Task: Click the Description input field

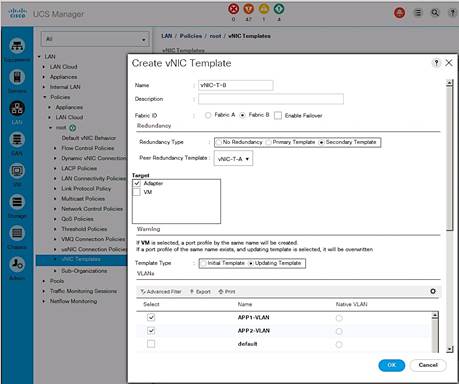Action: coord(271,99)
